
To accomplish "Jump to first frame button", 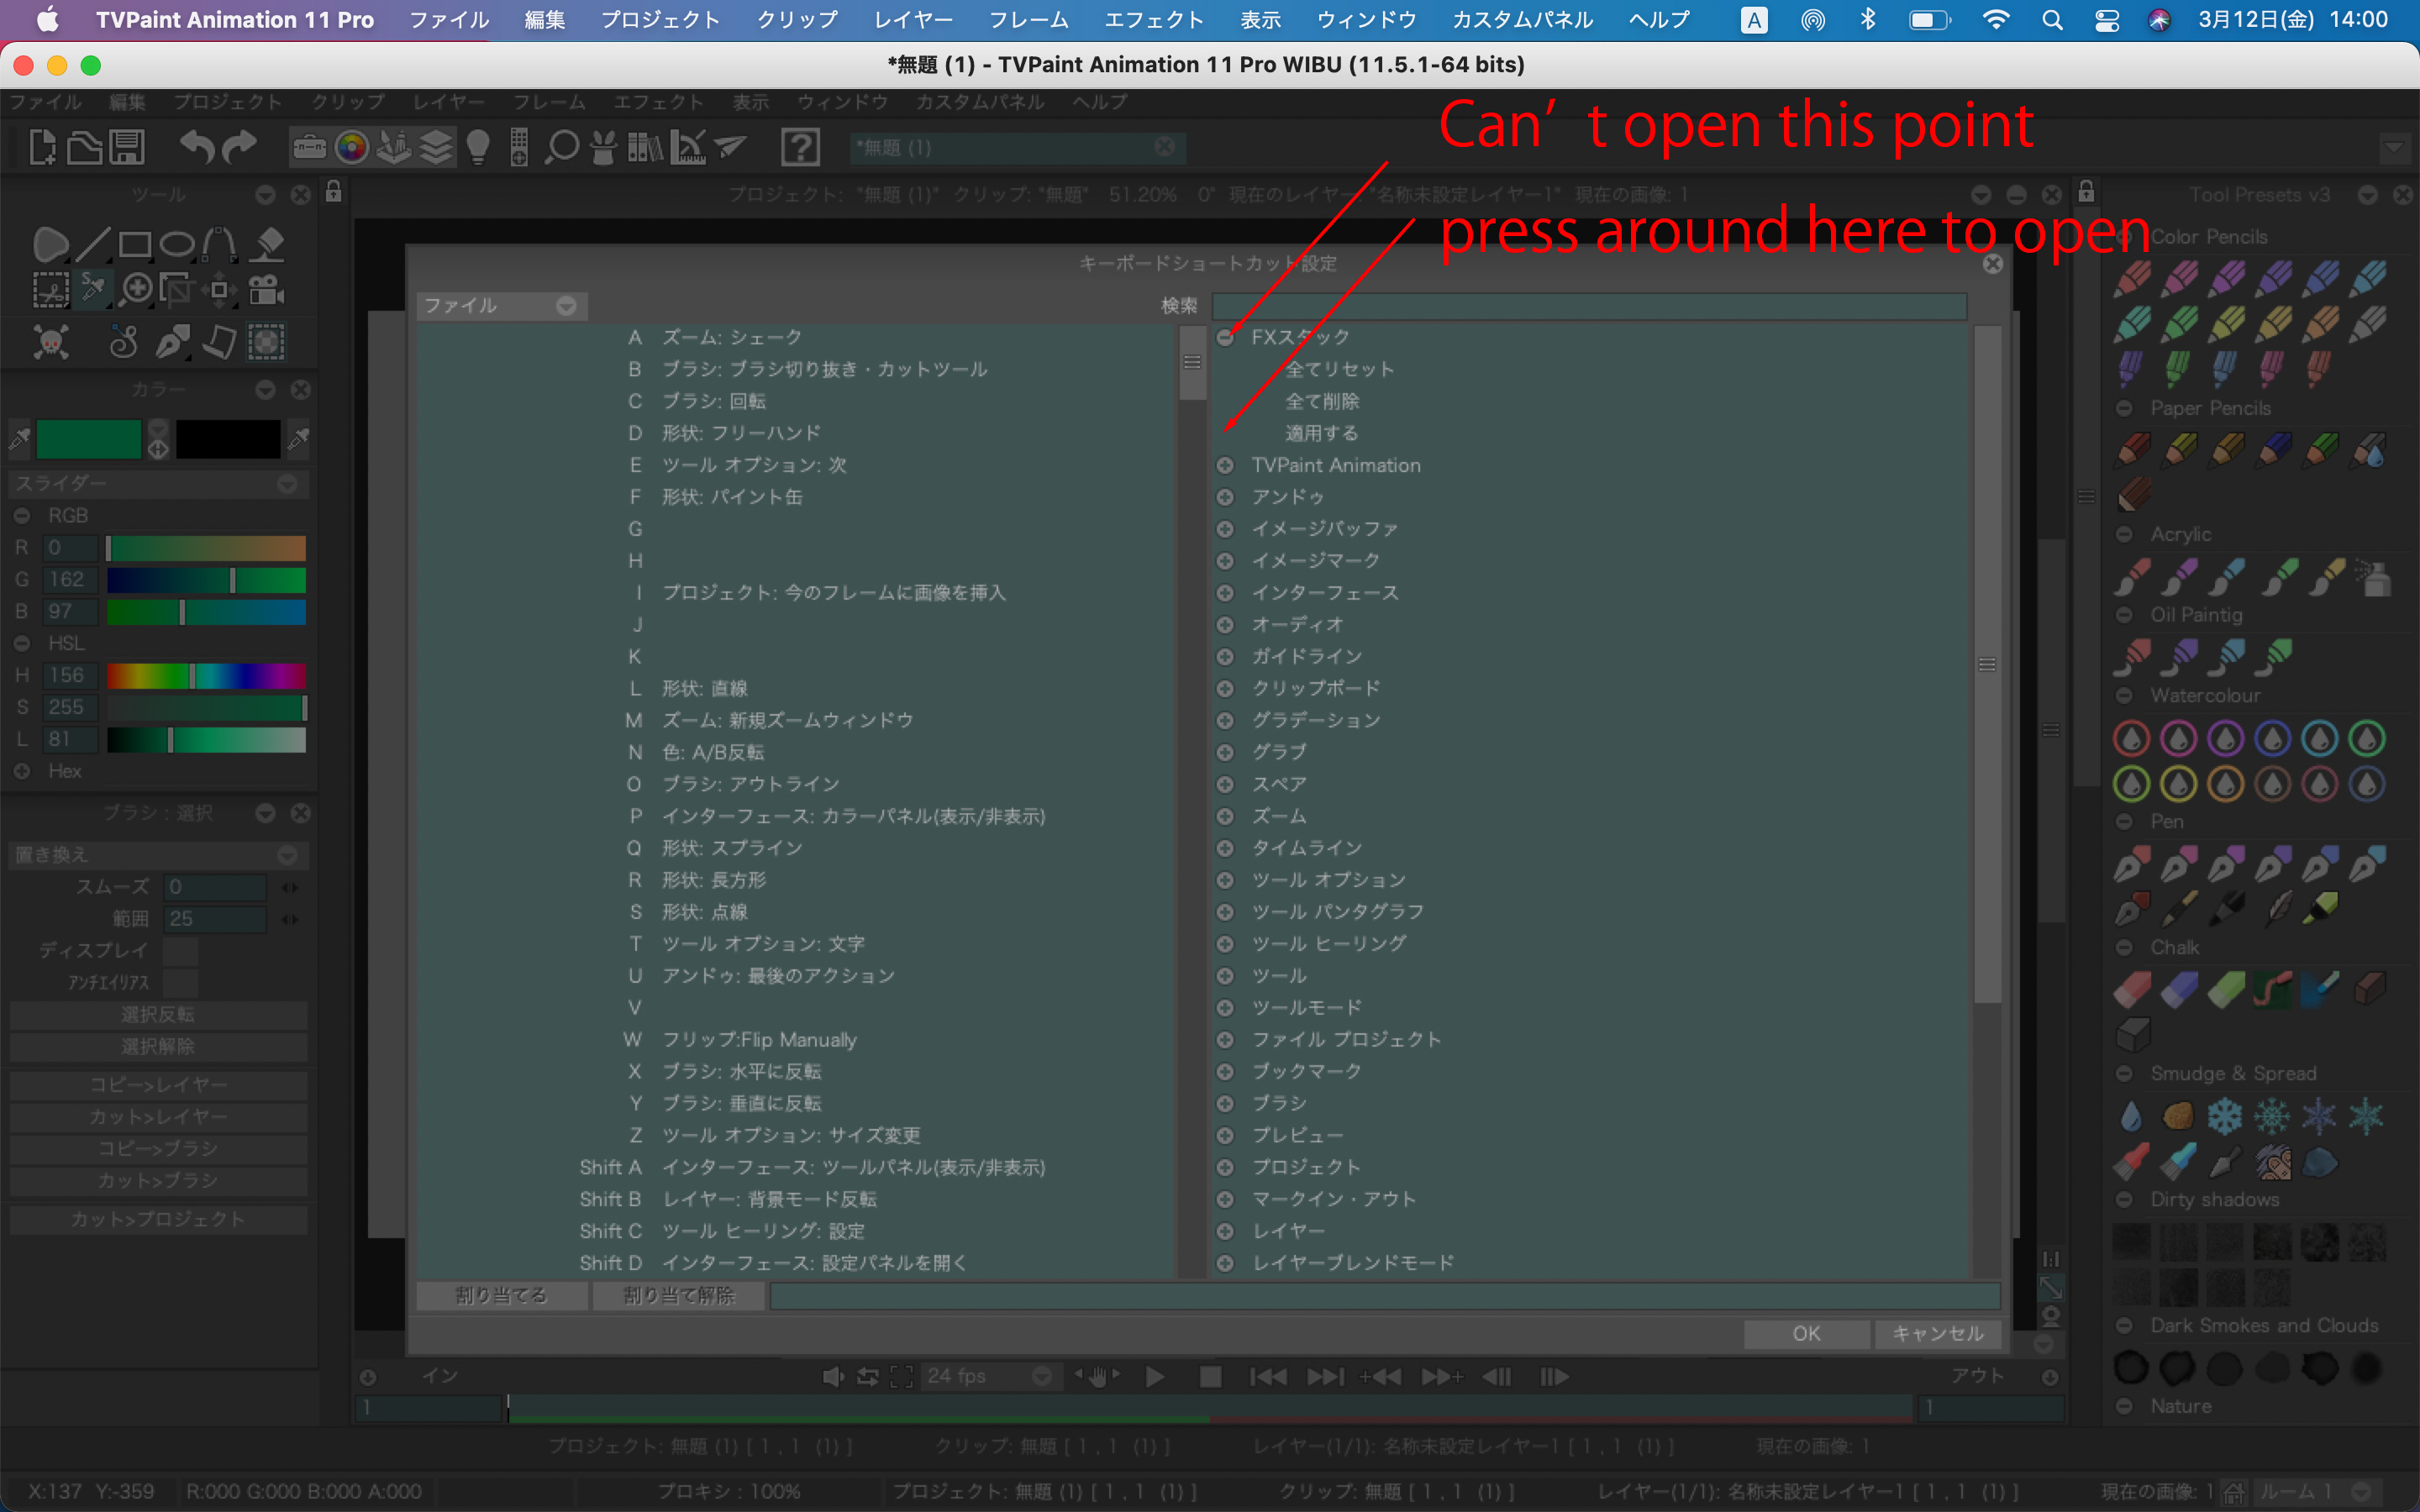I will pos(1267,1377).
